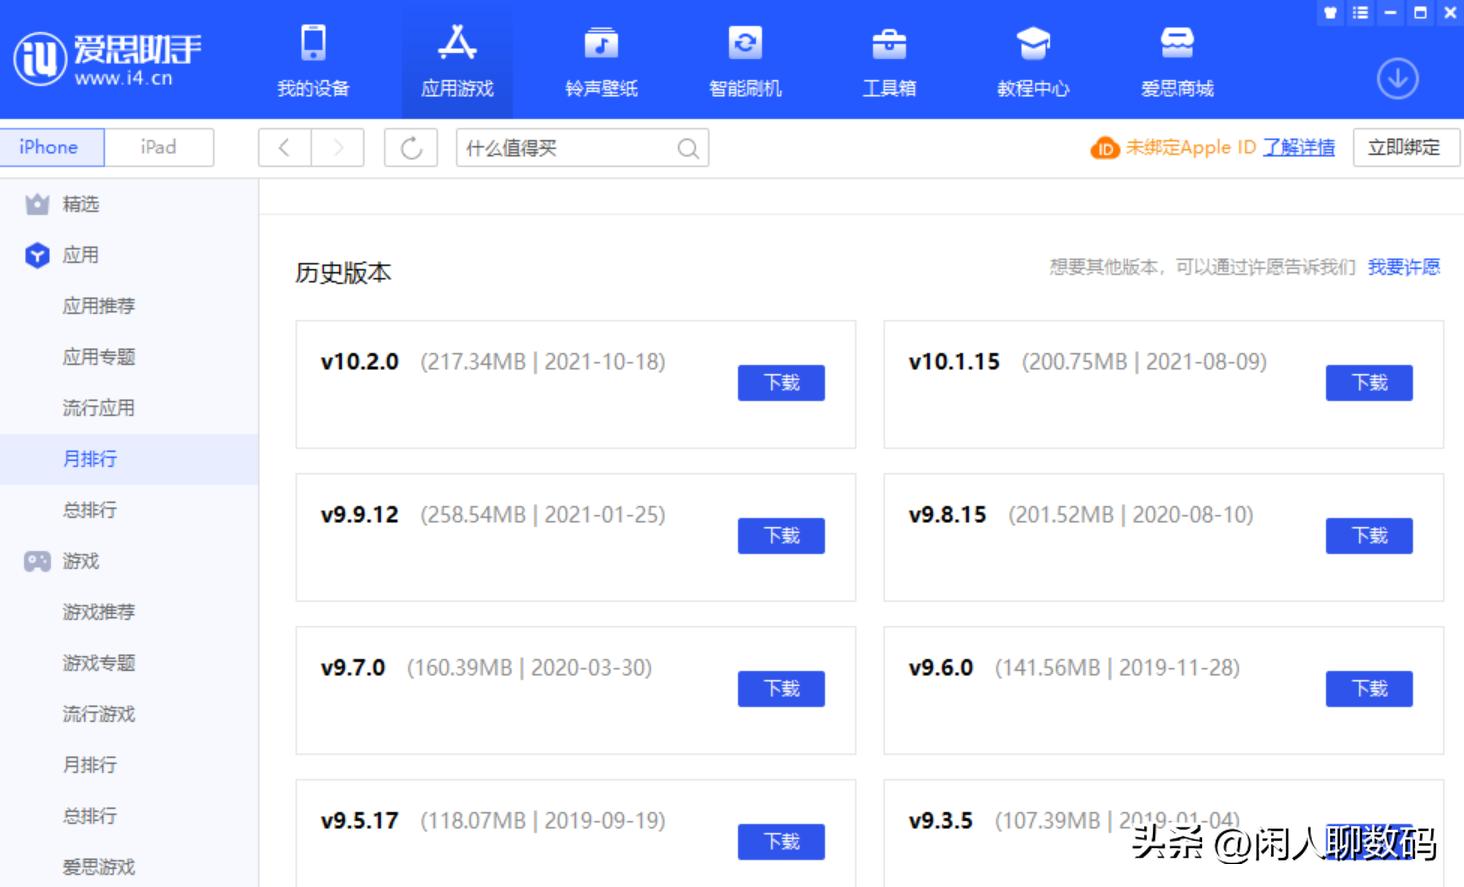This screenshot has width=1464, height=887.
Task: Visit the 爱思商城 store
Action: click(x=1176, y=60)
